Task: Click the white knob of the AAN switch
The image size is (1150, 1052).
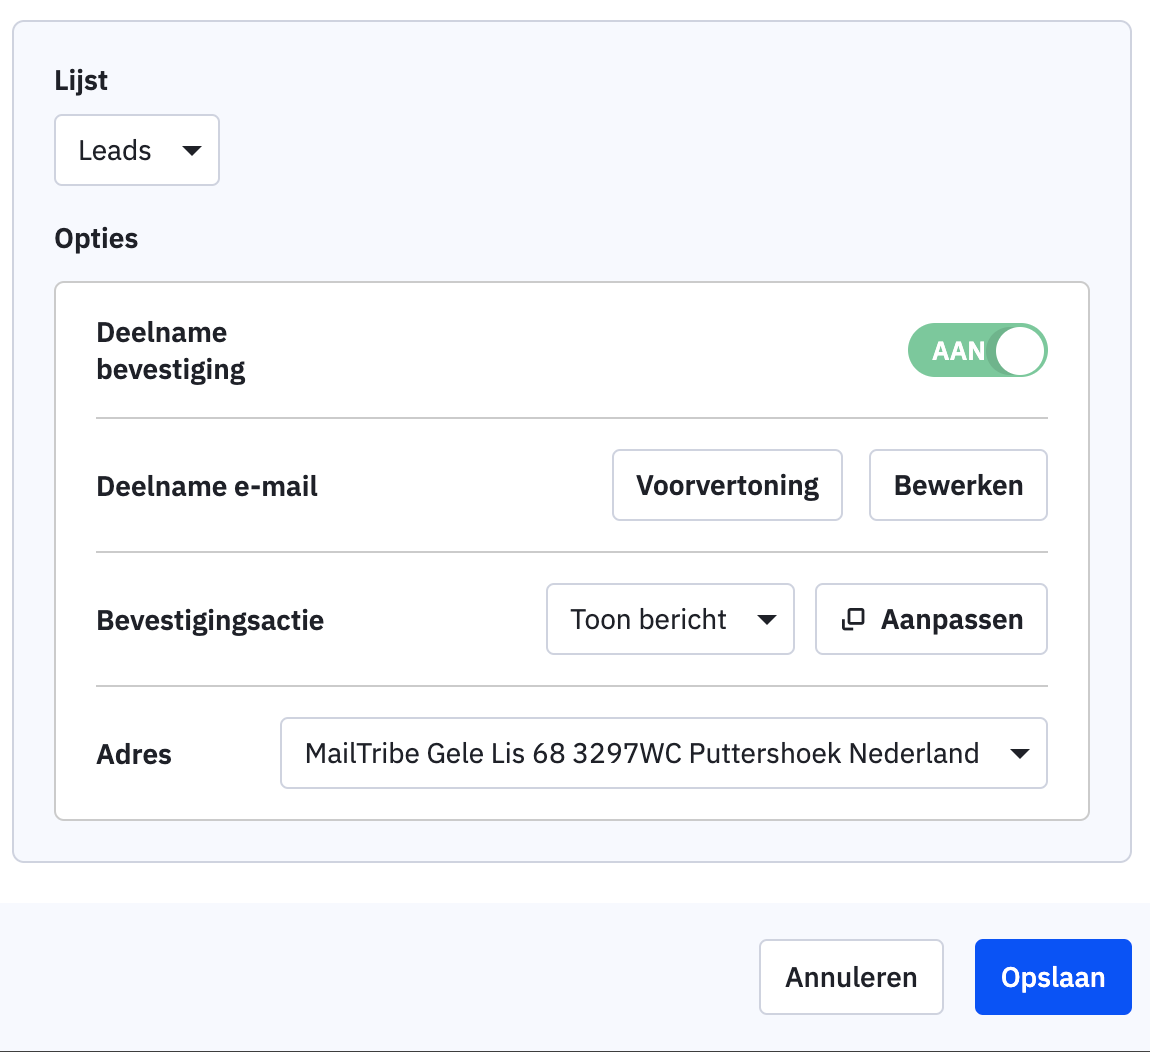Action: (x=1019, y=351)
